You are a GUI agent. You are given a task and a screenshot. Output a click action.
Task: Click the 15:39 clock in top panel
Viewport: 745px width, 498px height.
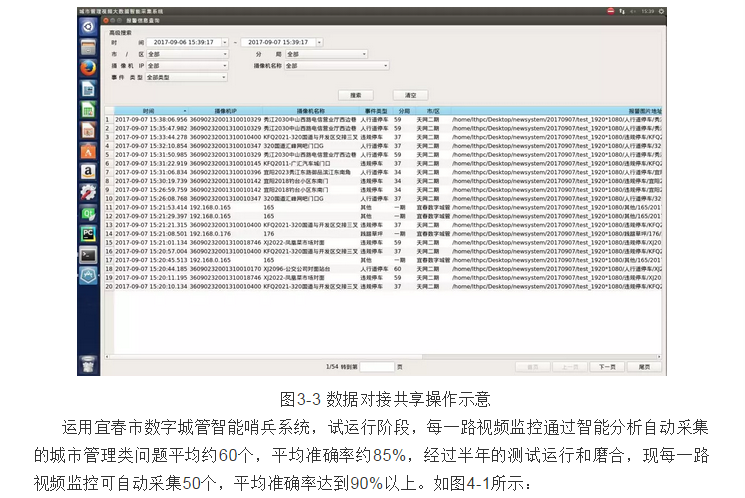pos(647,11)
